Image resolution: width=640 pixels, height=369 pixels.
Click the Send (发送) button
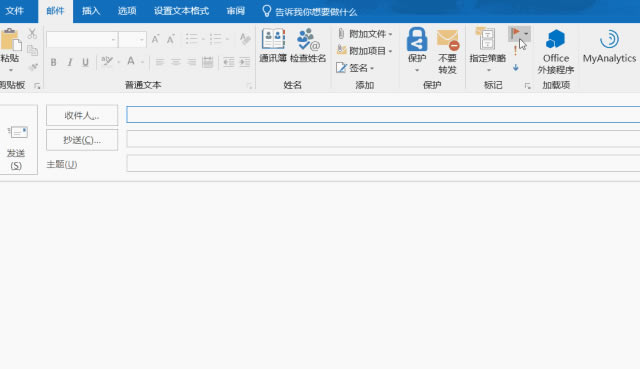click(17, 140)
